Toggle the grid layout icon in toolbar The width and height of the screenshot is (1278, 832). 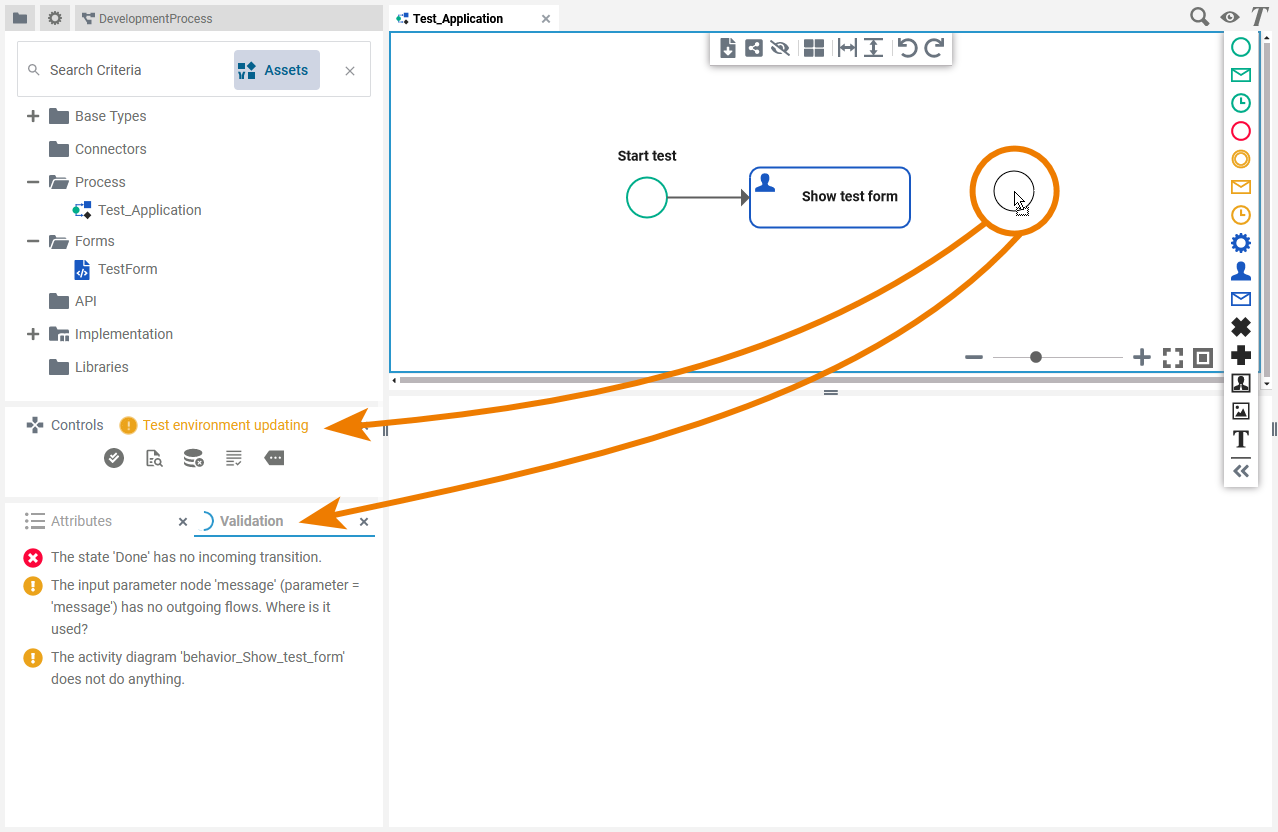pyautogui.click(x=814, y=48)
